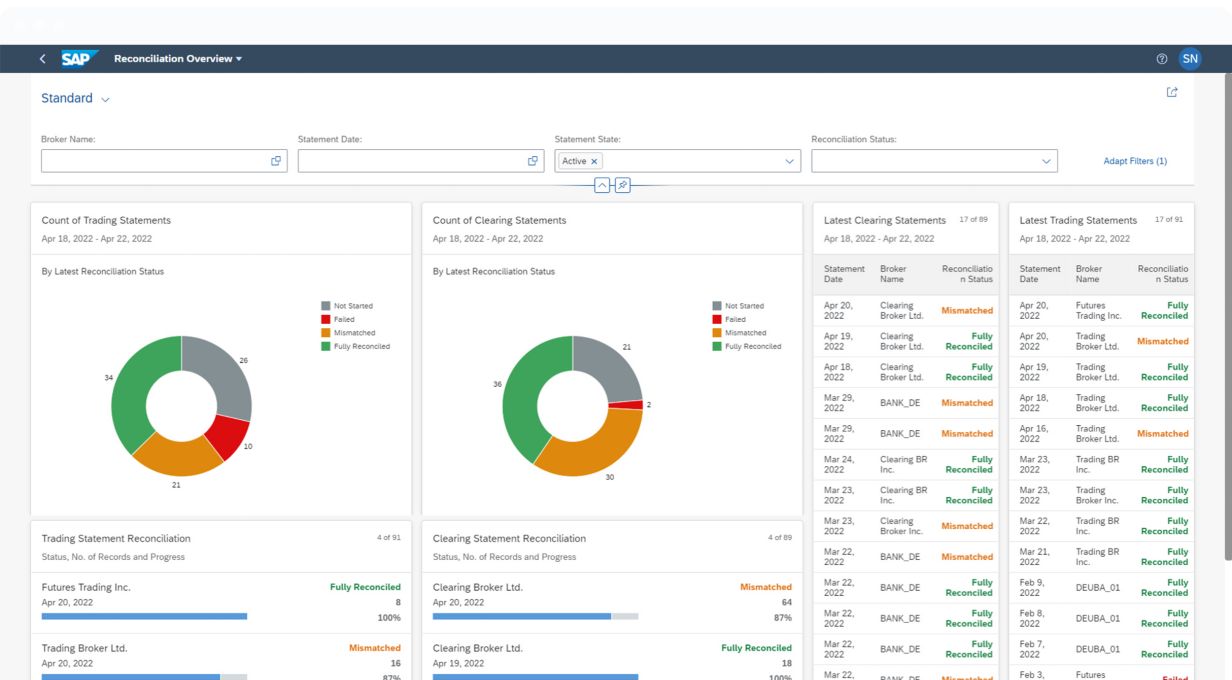The height and width of the screenshot is (680, 1232).
Task: Open the help question mark icon
Action: pyautogui.click(x=1161, y=59)
